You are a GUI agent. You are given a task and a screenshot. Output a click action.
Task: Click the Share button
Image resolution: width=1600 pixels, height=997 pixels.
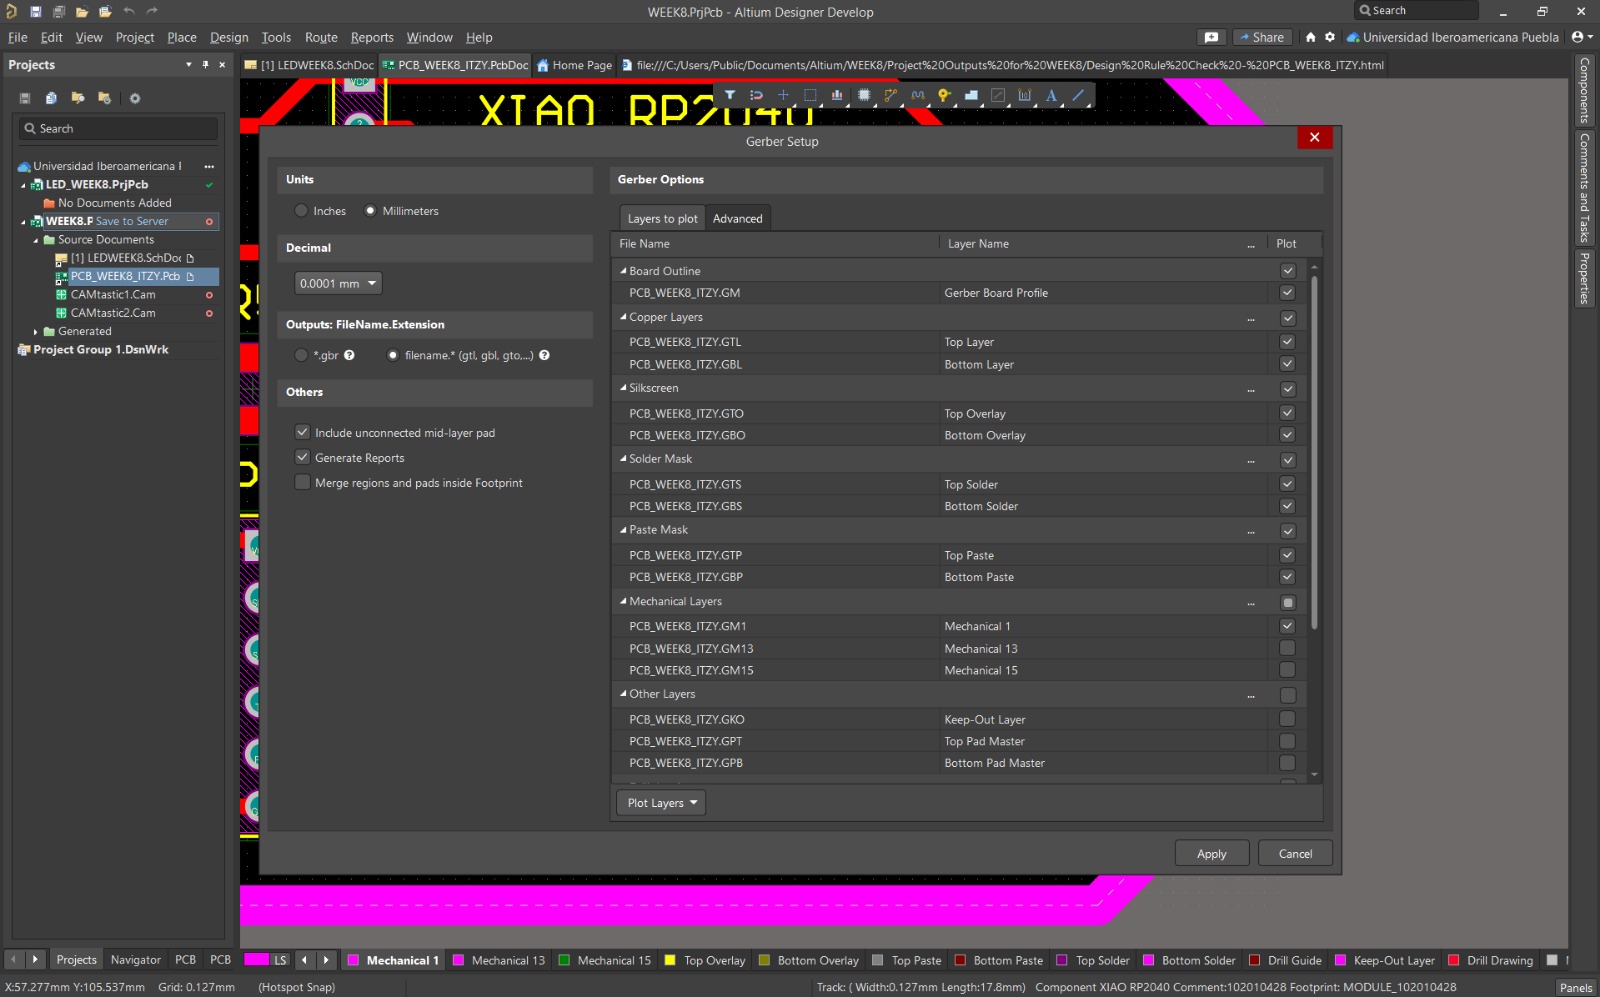click(1261, 37)
